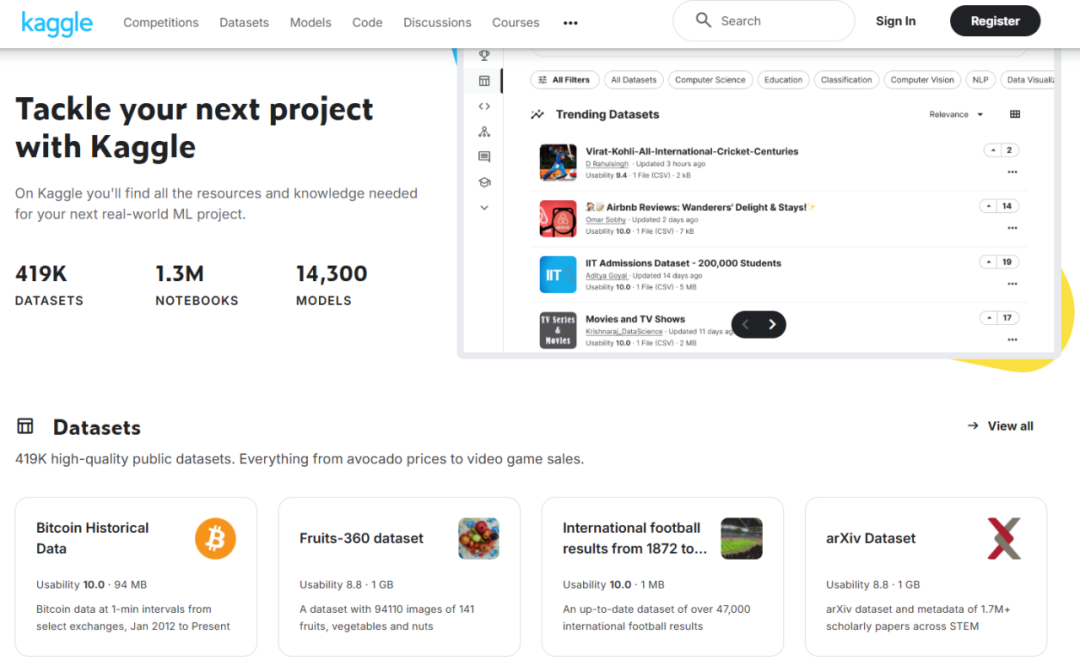Click the 1.3M NOTEBOOKS statistic
Image resolution: width=1080 pixels, height=661 pixels.
[196, 284]
